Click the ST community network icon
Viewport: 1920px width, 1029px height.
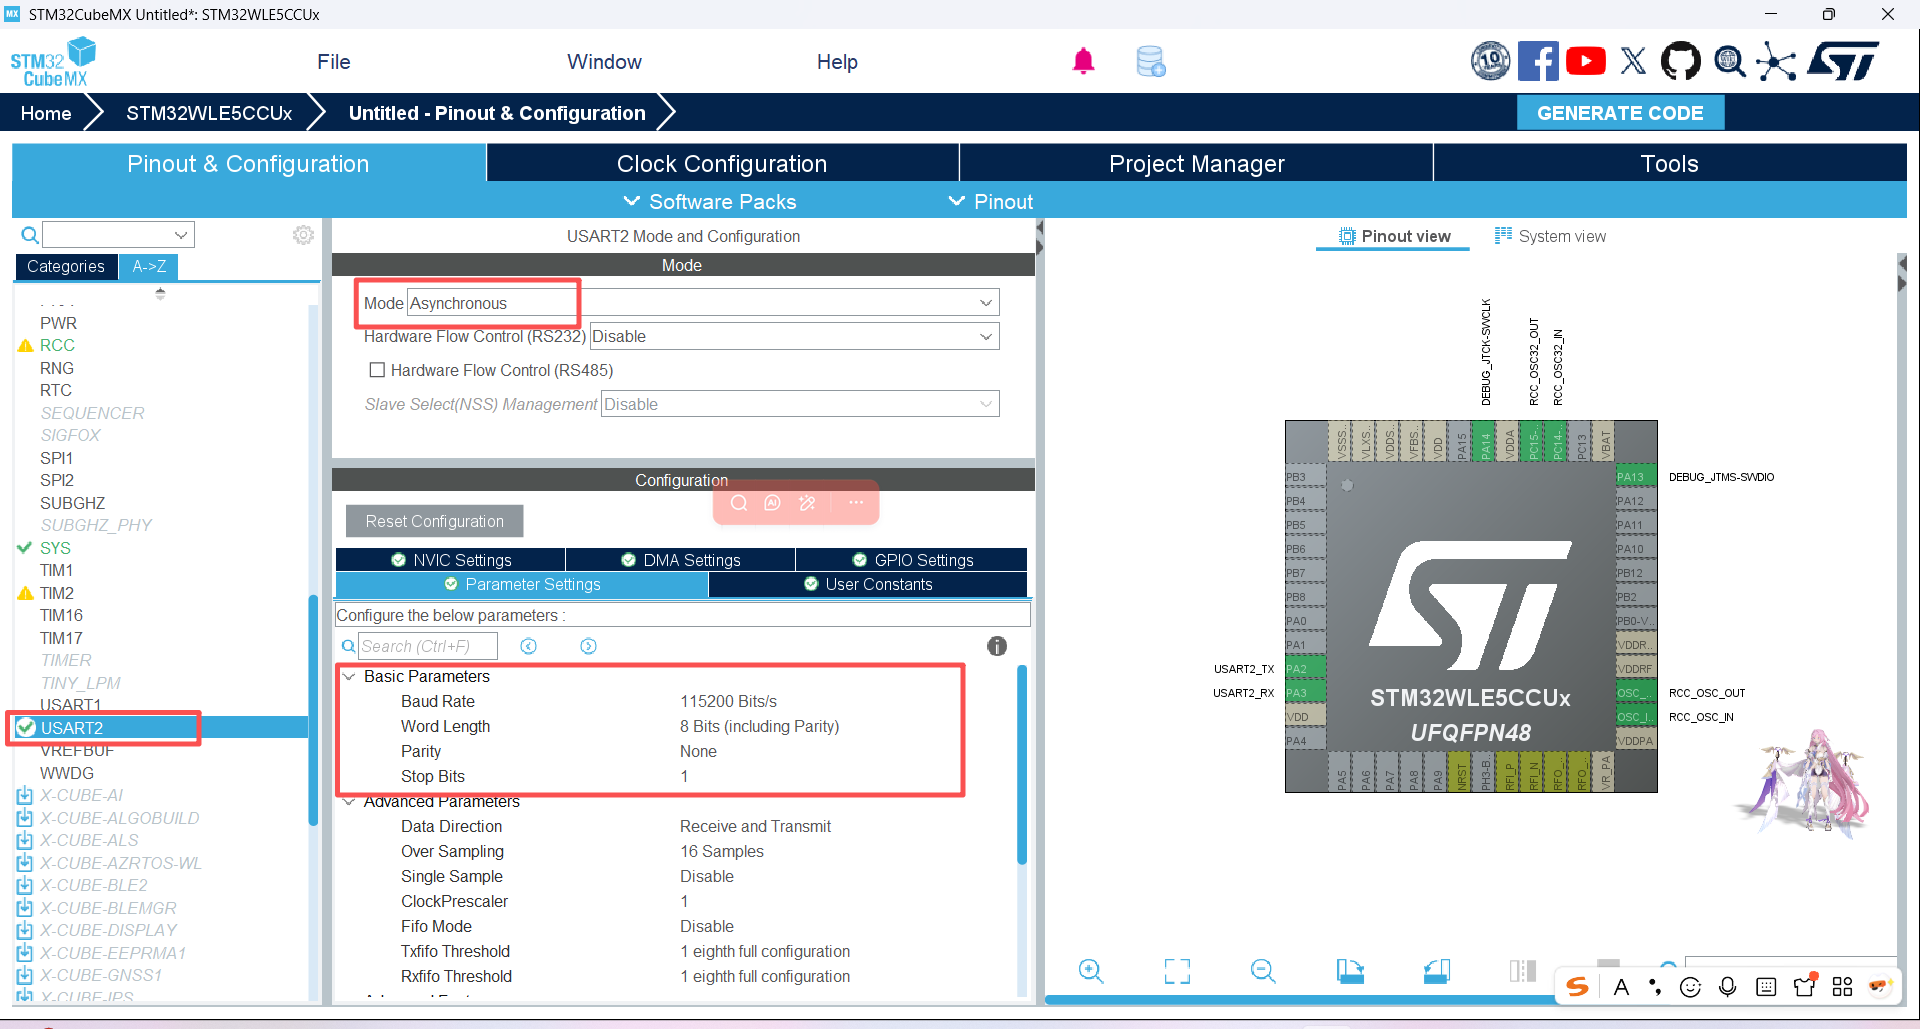1776,62
